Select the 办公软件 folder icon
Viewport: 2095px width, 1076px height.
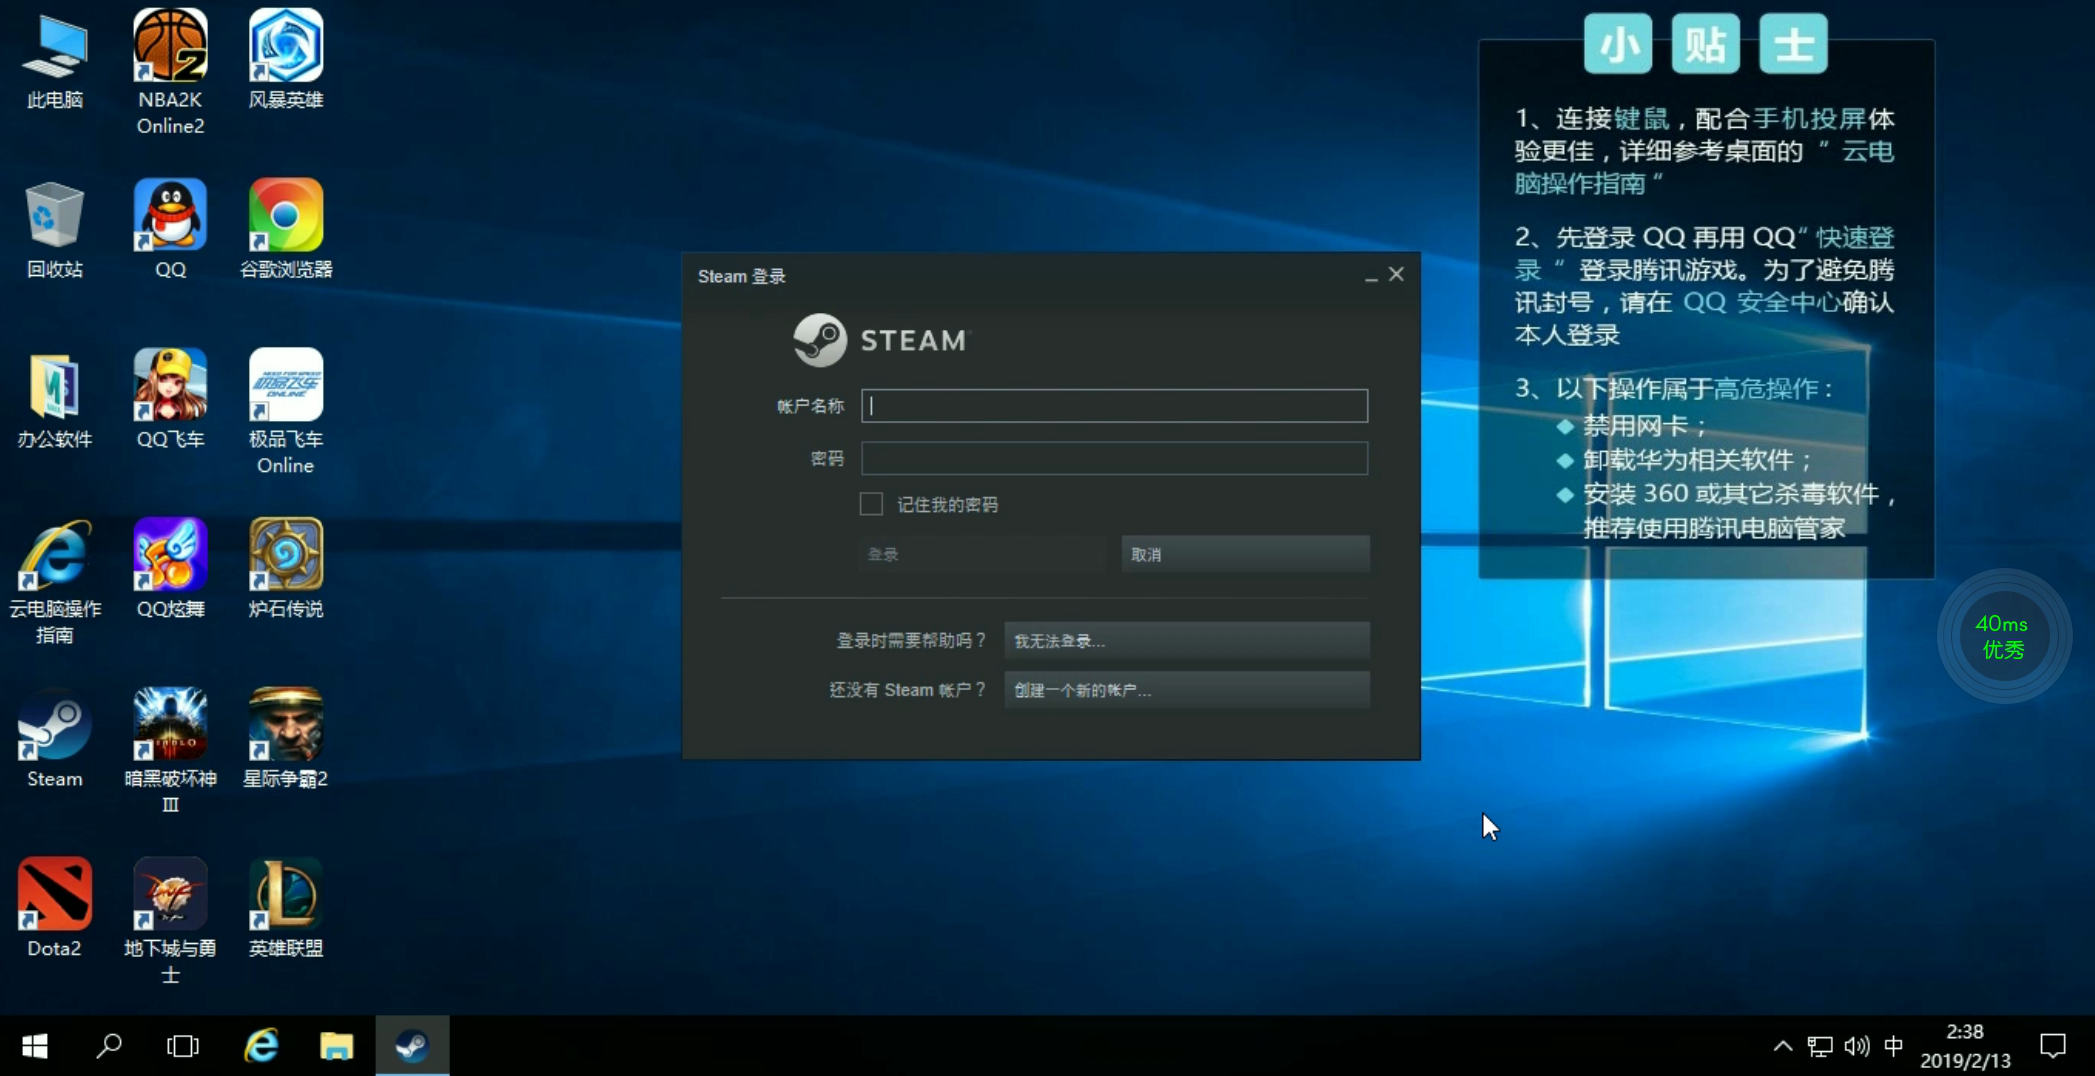point(54,399)
